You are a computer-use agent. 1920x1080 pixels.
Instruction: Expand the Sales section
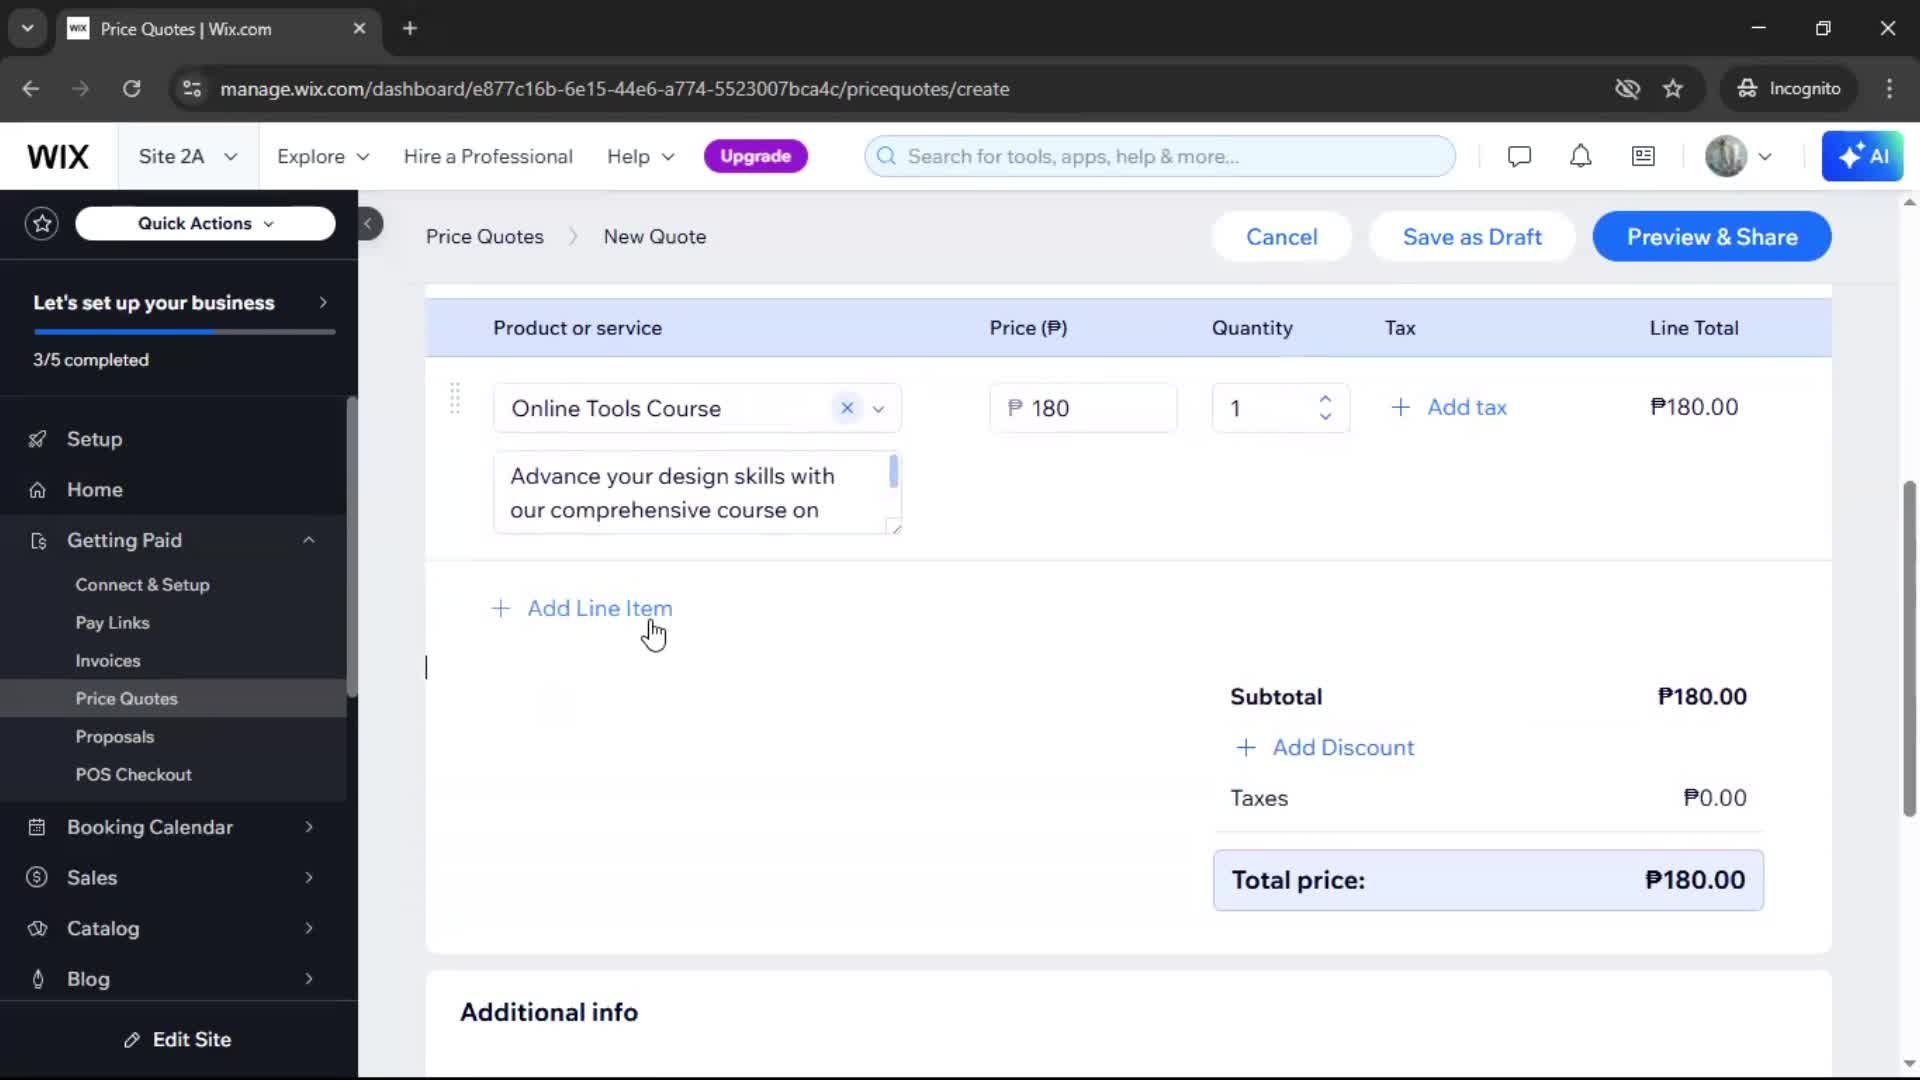tap(309, 878)
